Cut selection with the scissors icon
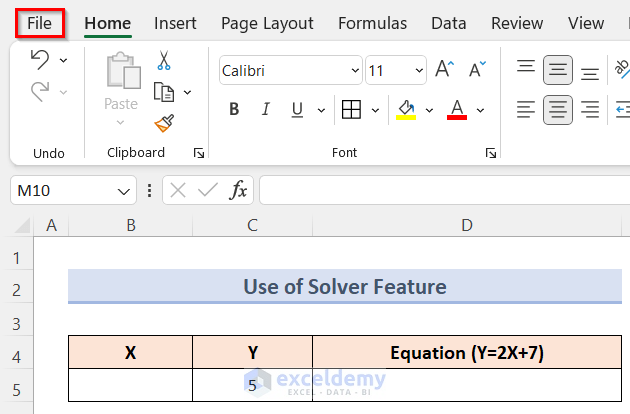This screenshot has height=414, width=630. (x=164, y=61)
